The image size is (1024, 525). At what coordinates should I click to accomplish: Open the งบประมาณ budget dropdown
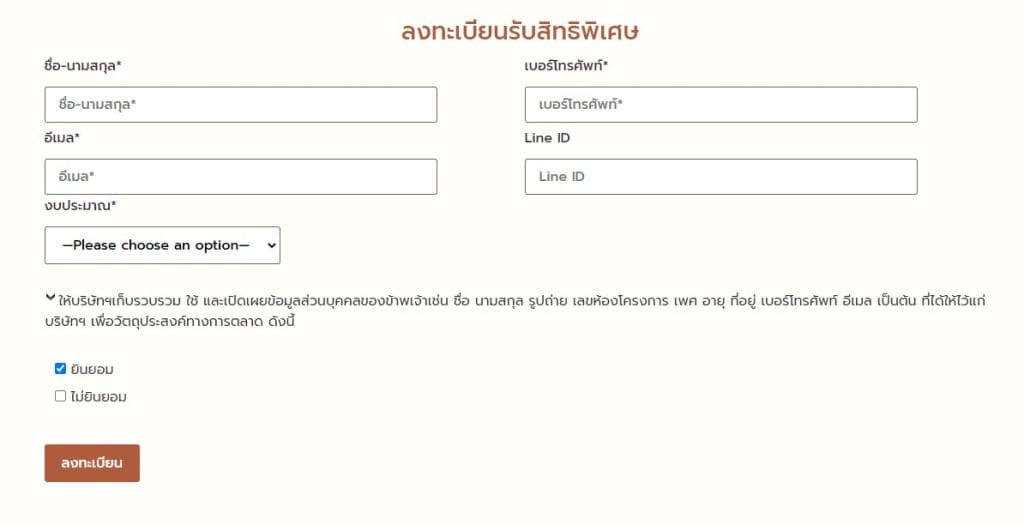pyautogui.click(x=162, y=245)
